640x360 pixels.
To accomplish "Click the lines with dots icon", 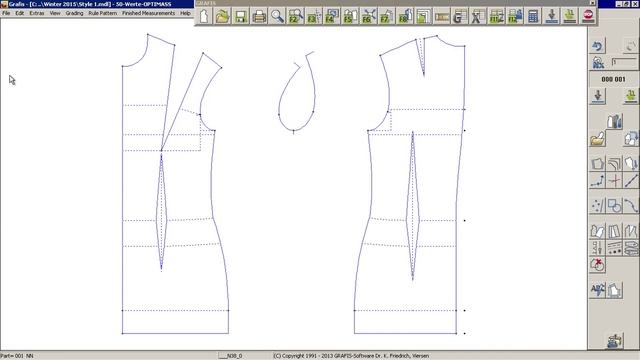I will (614, 248).
